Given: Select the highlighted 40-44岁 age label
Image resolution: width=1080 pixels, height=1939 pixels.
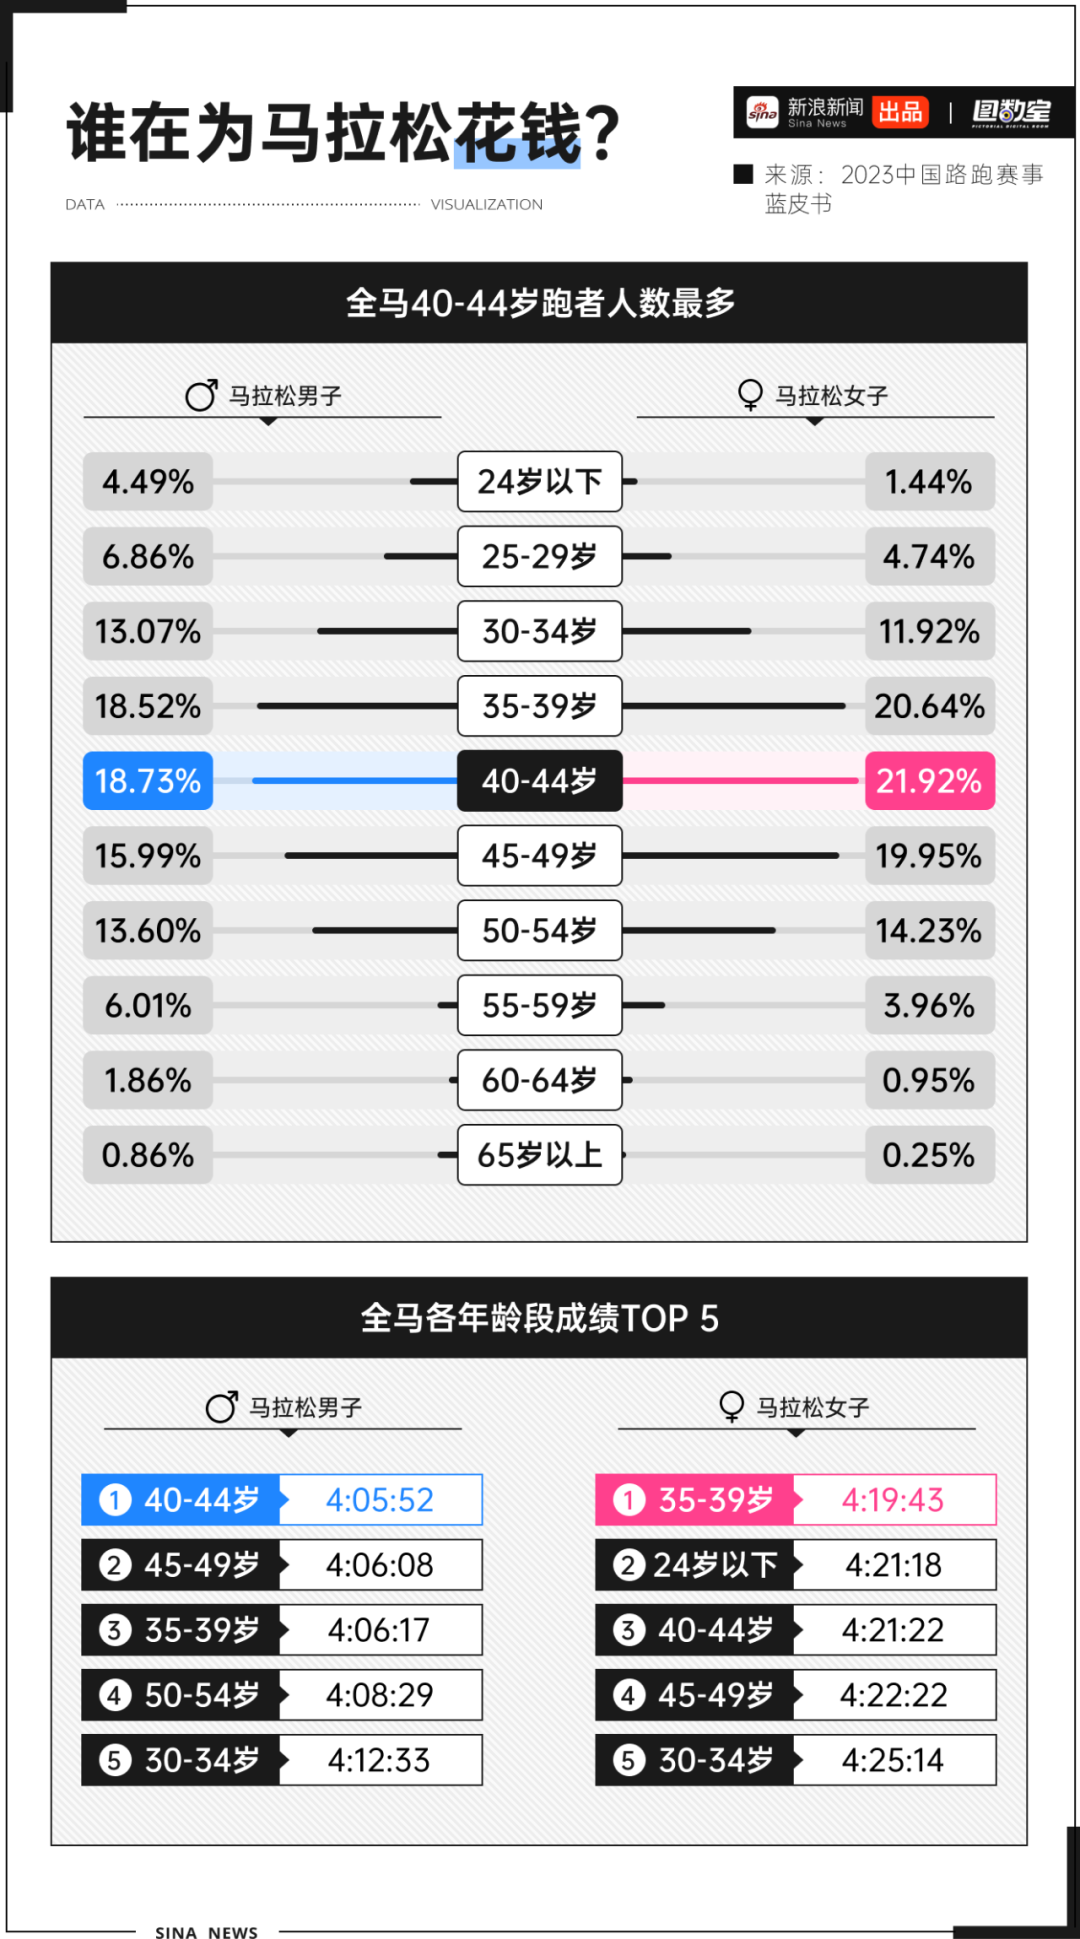Looking at the screenshot, I should (x=540, y=781).
